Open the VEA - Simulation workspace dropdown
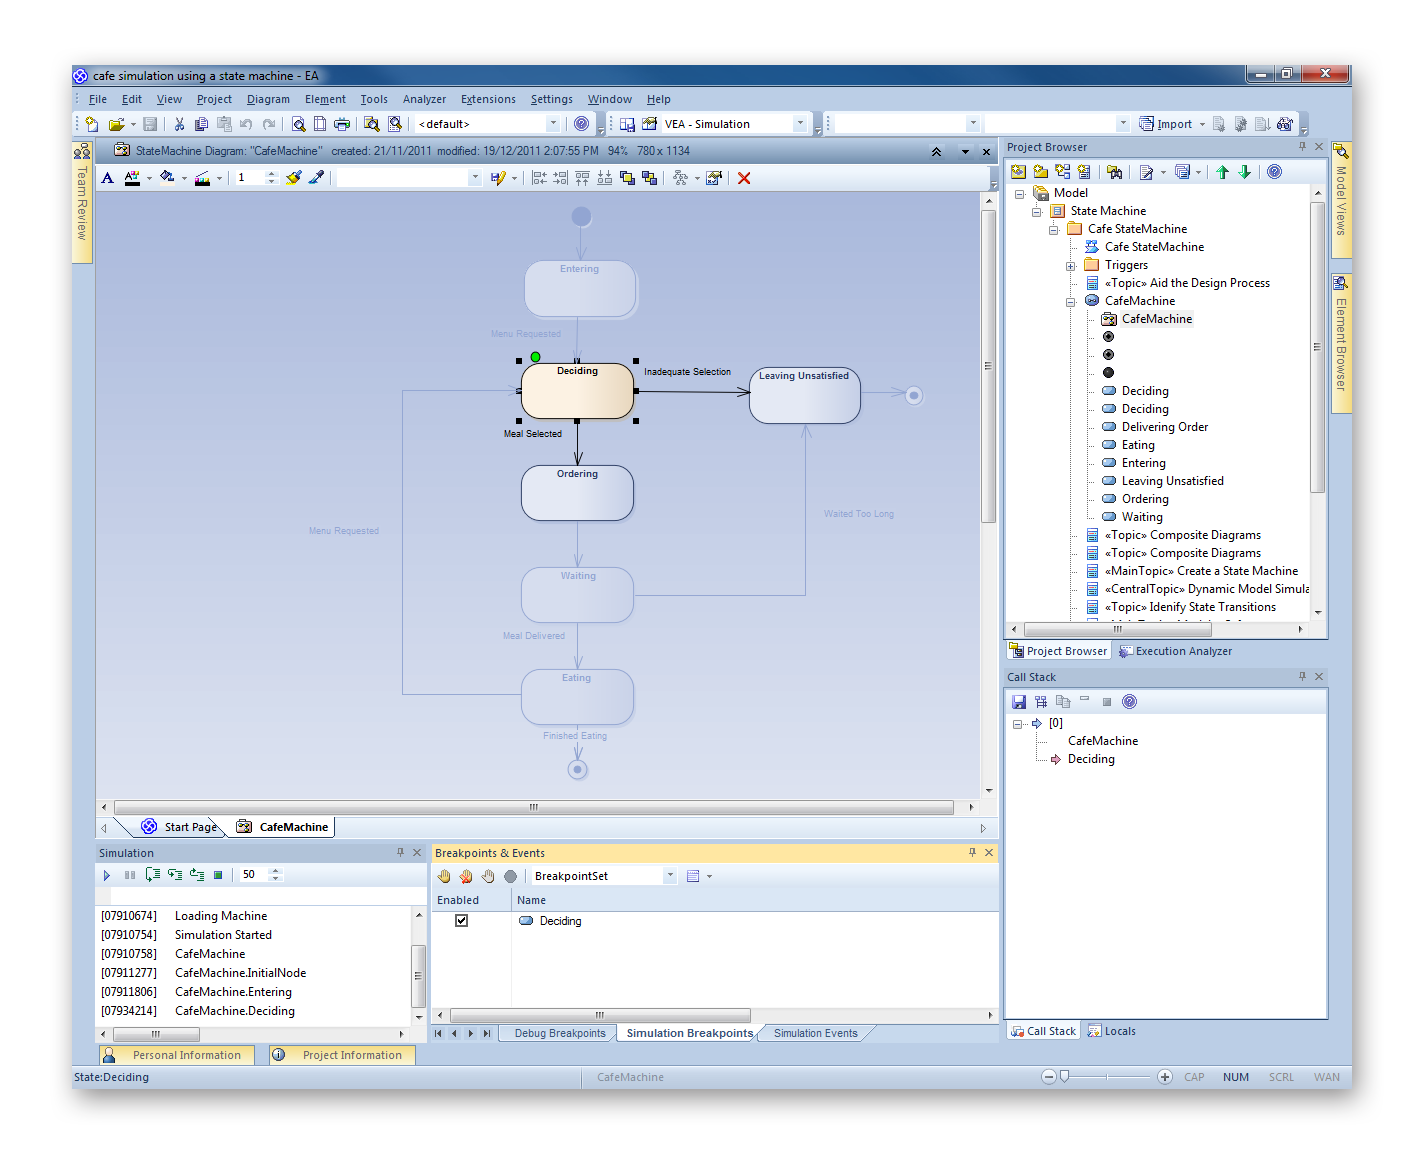The width and height of the screenshot is (1425, 1170). coord(799,124)
